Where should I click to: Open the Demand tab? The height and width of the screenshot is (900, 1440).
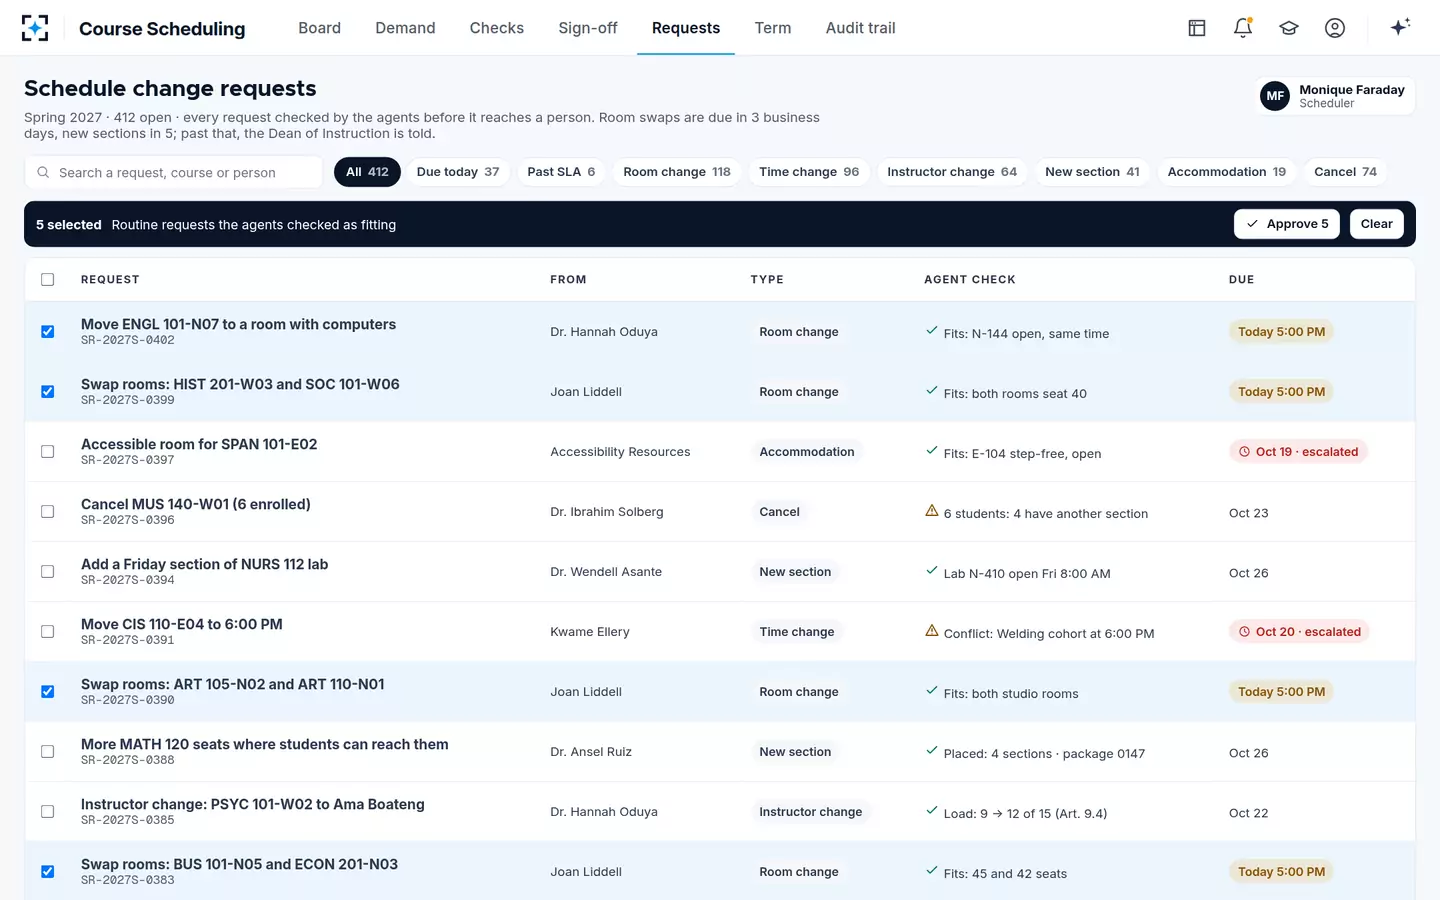pyautogui.click(x=405, y=28)
